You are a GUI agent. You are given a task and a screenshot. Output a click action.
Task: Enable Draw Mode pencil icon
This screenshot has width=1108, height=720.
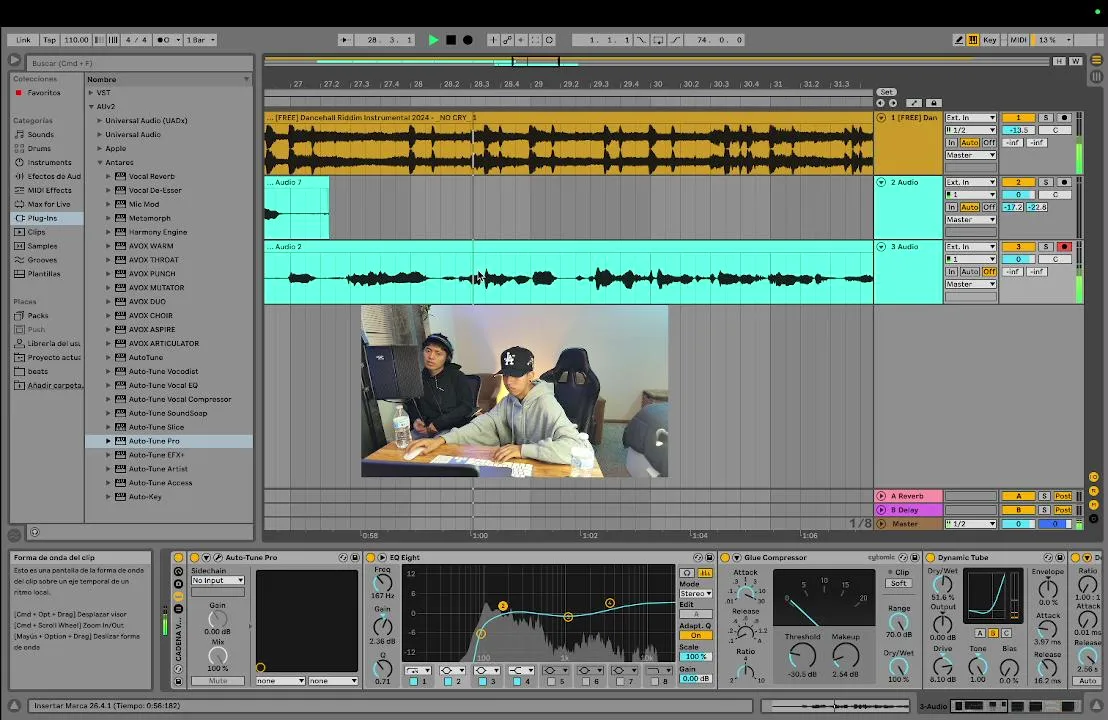pos(959,40)
